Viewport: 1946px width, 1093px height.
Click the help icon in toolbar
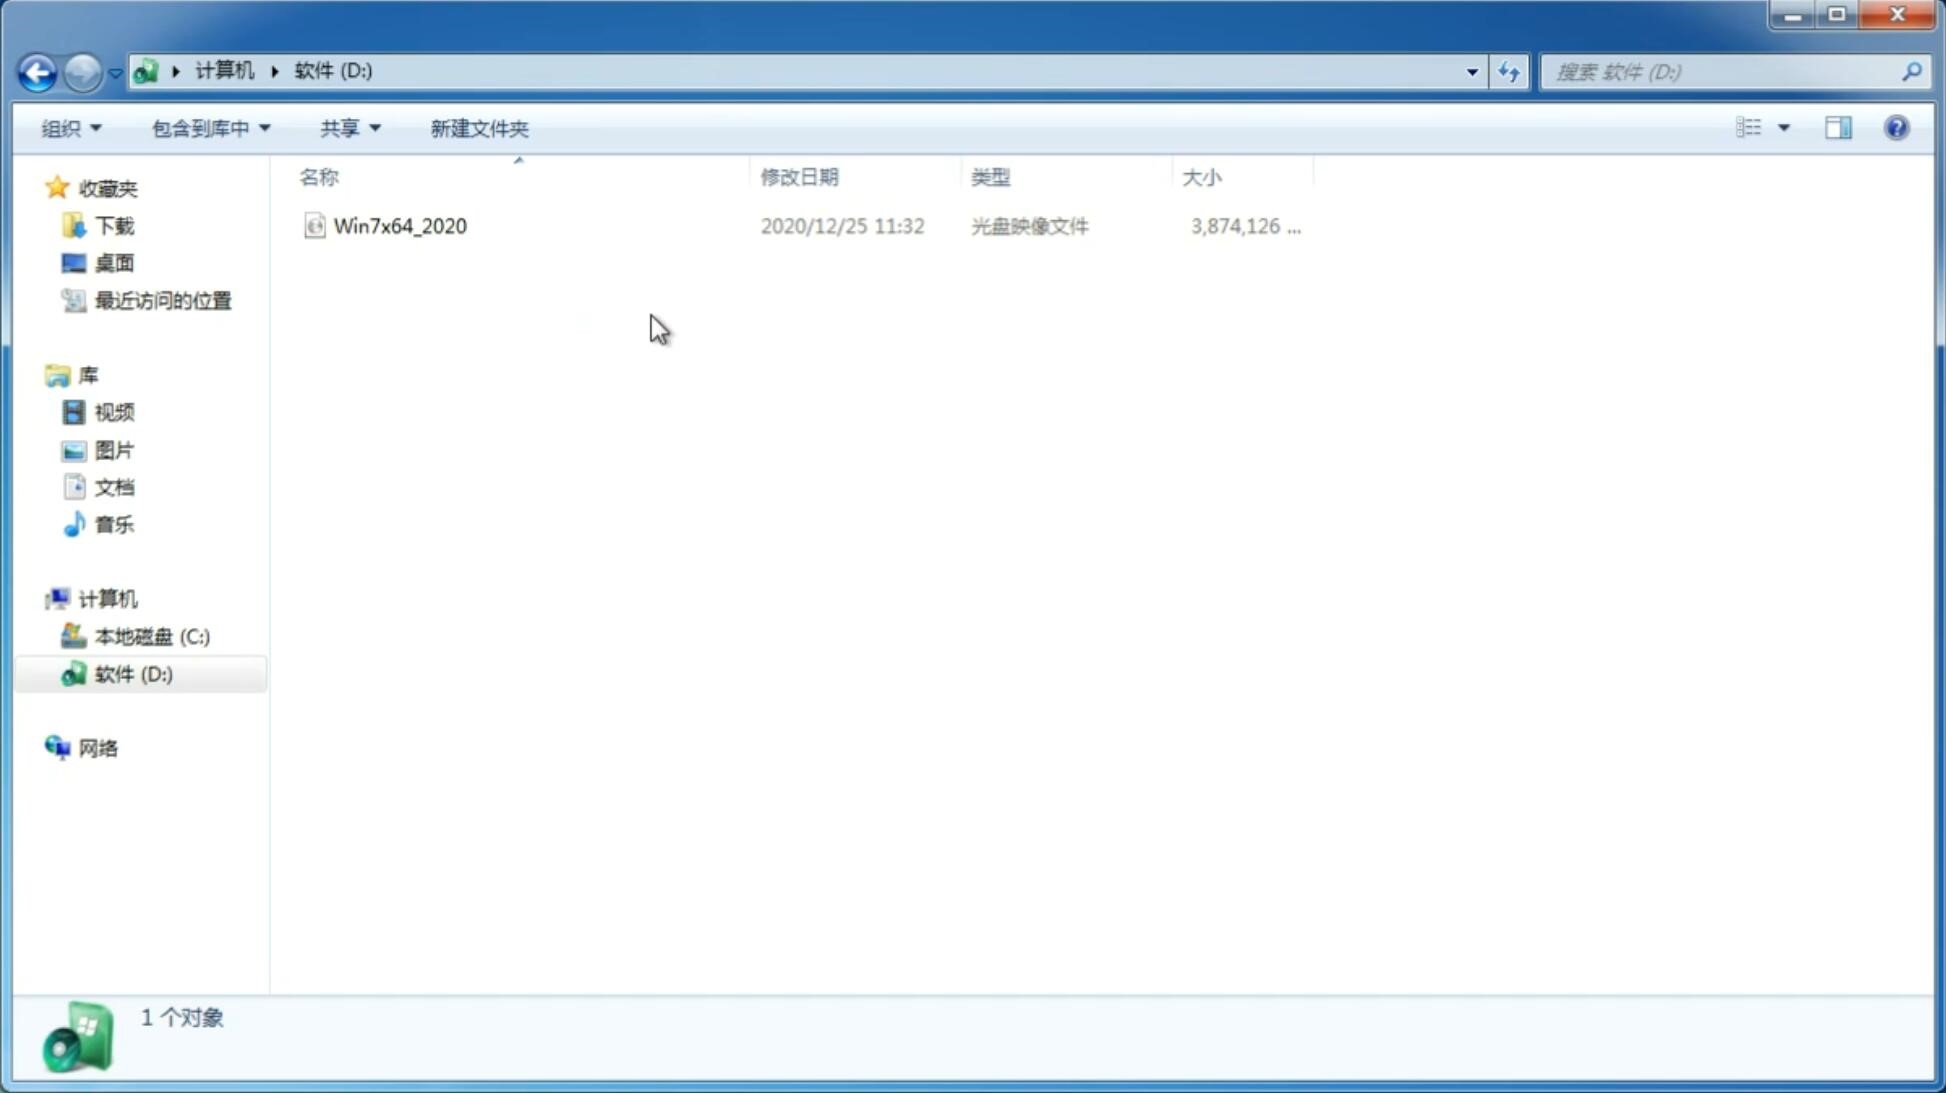(1898, 127)
